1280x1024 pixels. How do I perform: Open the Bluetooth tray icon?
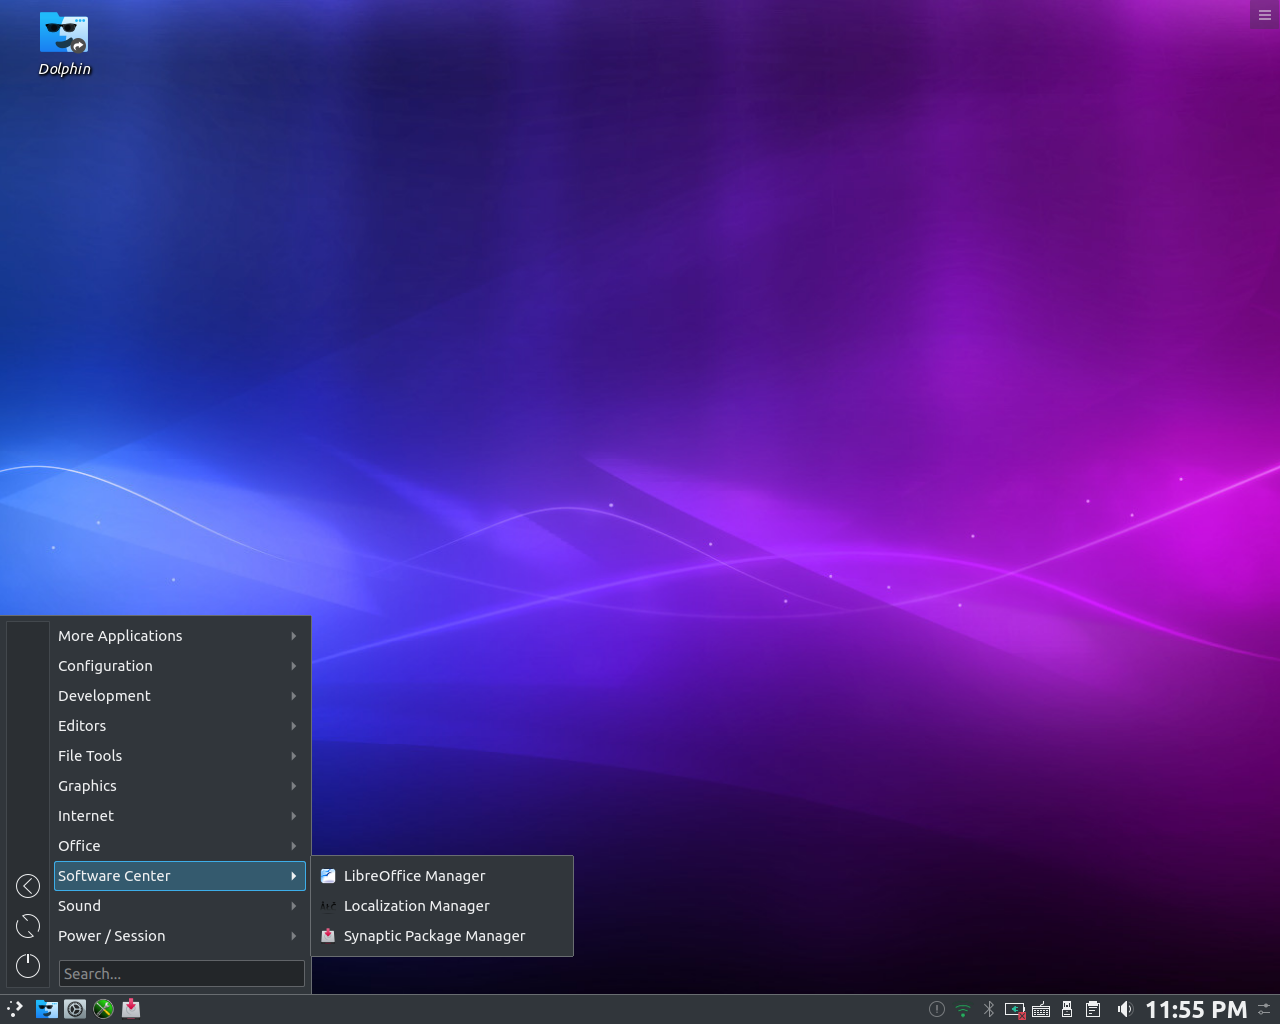coord(989,1009)
